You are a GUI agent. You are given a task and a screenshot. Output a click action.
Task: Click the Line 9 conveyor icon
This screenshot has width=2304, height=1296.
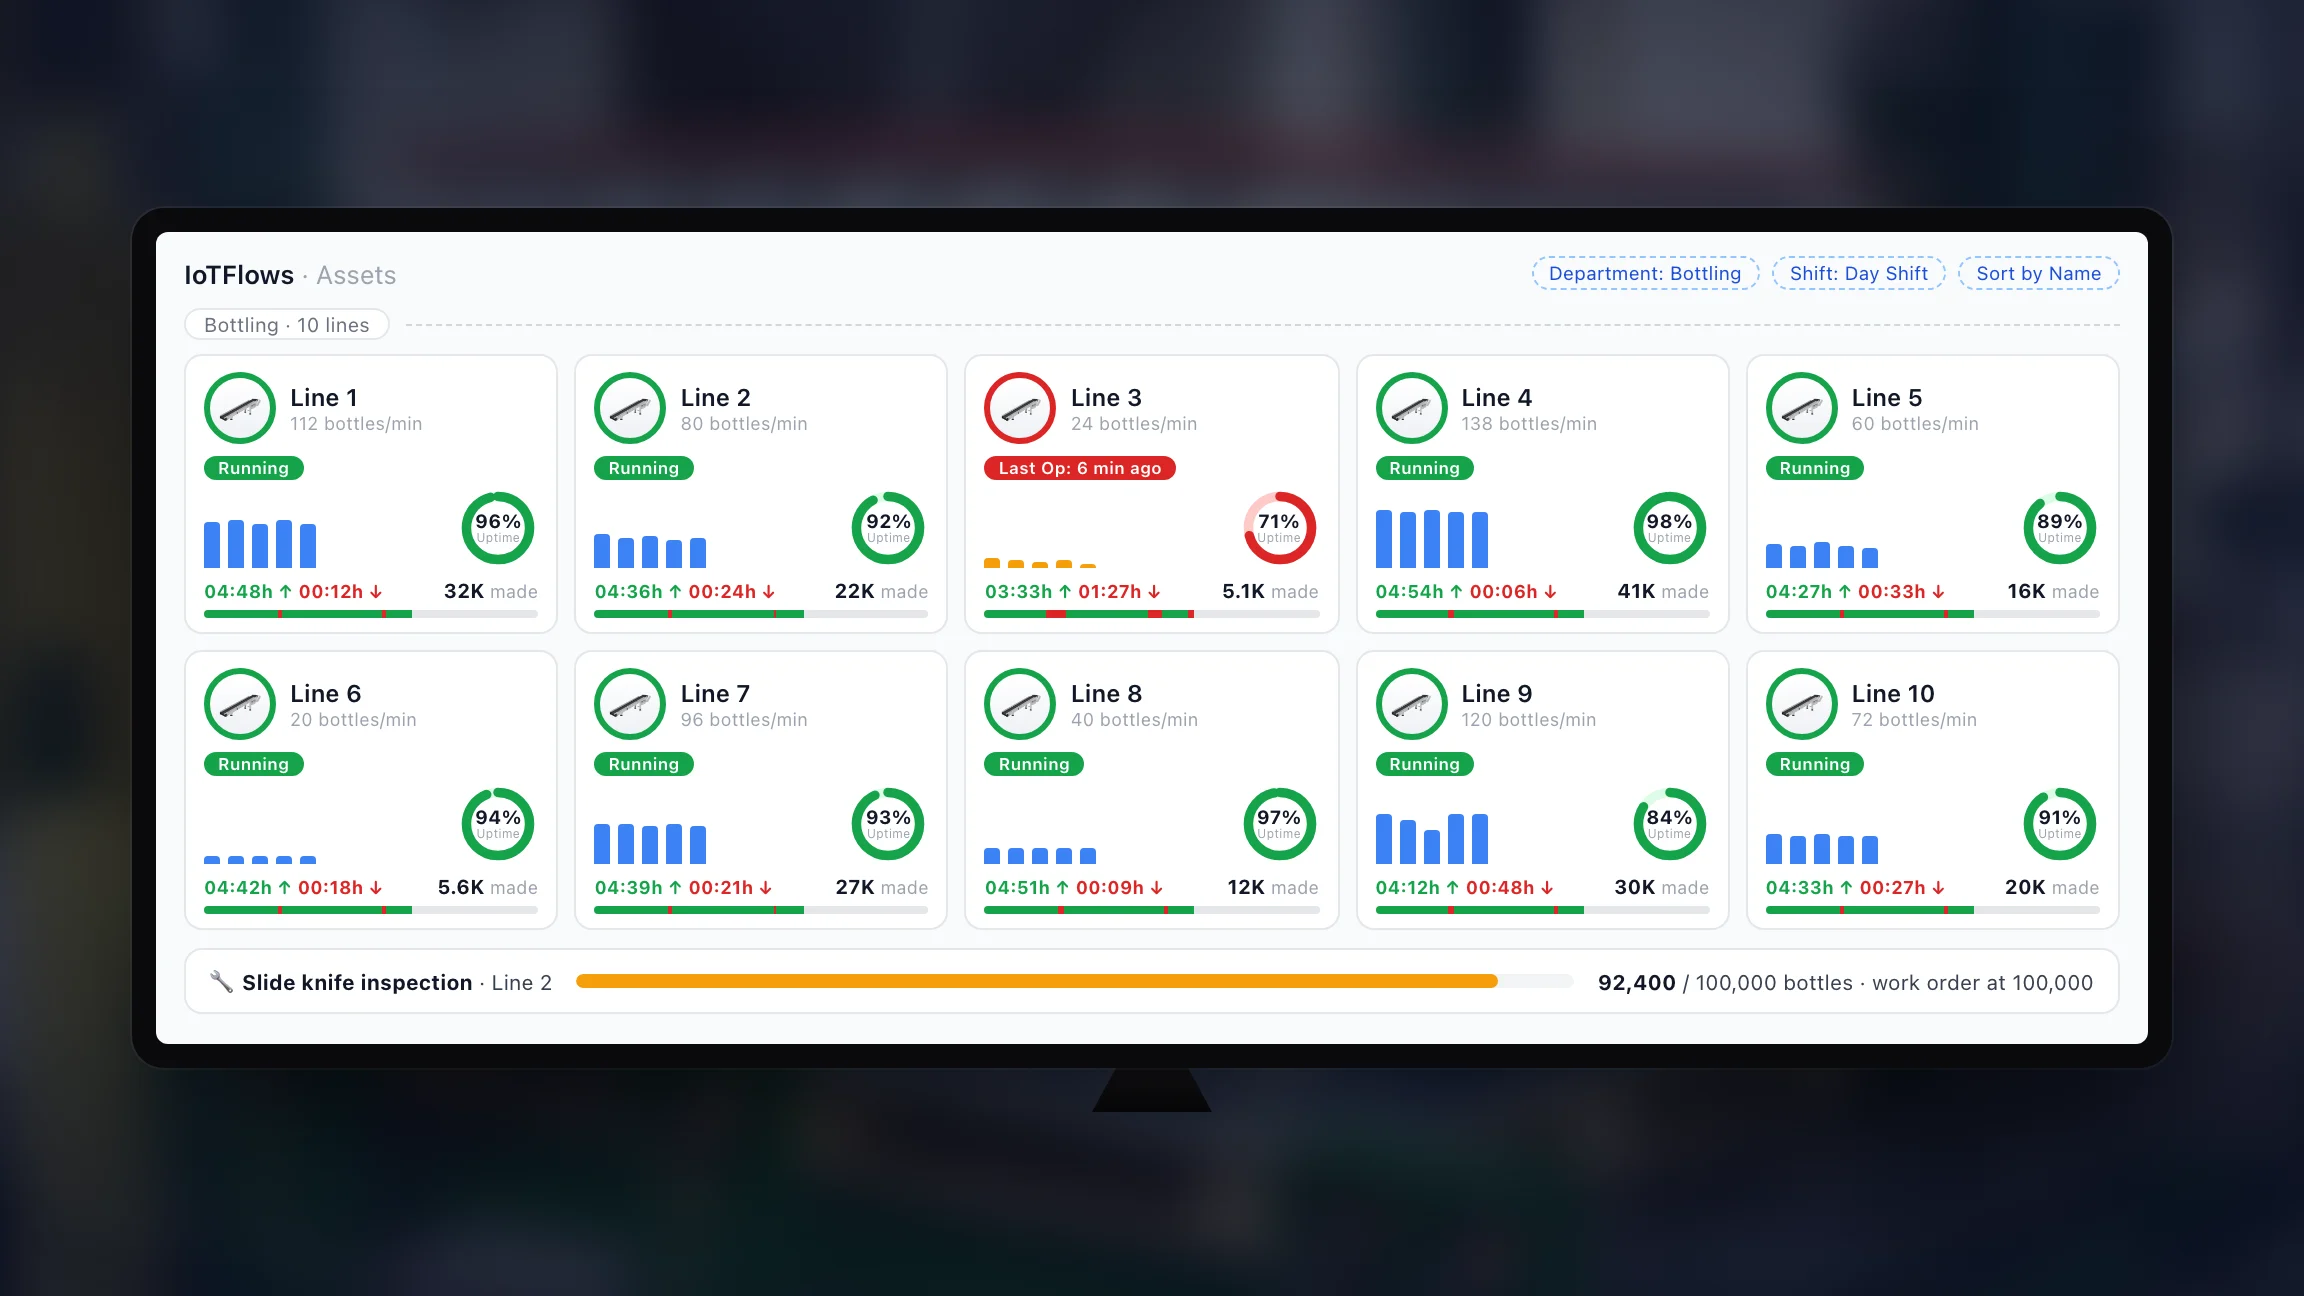pos(1411,704)
